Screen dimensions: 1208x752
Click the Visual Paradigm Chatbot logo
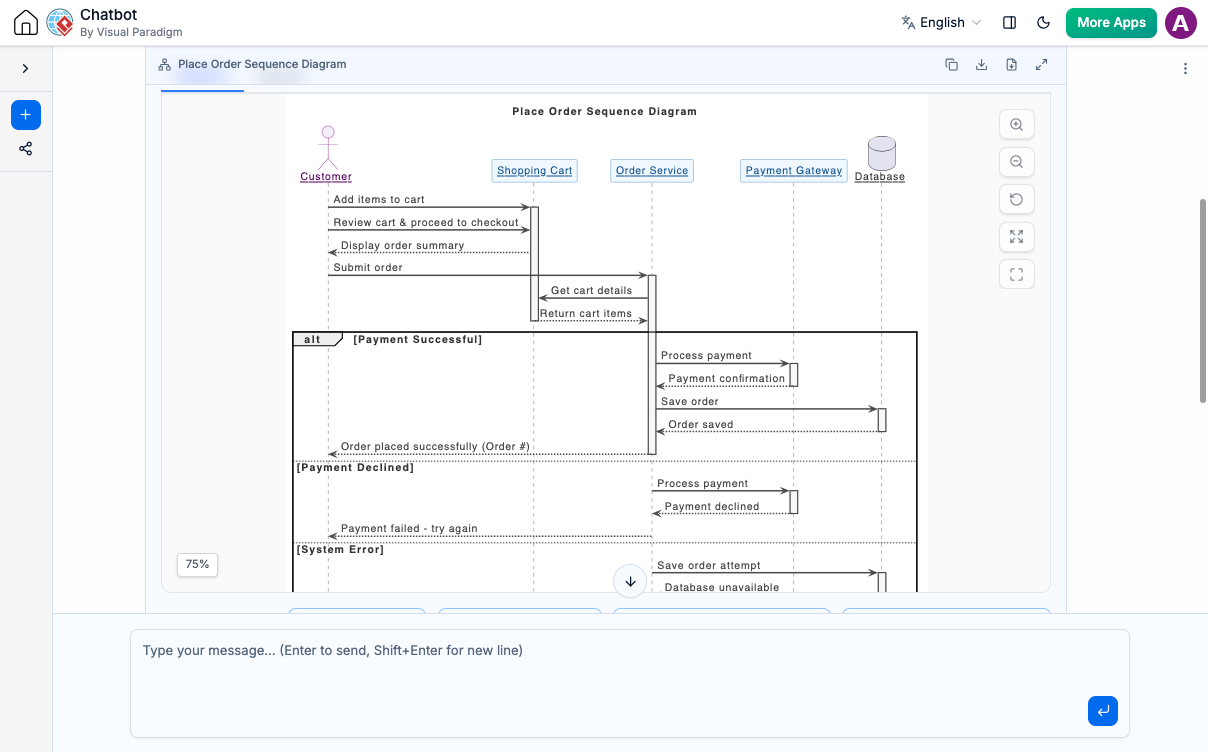(61, 23)
